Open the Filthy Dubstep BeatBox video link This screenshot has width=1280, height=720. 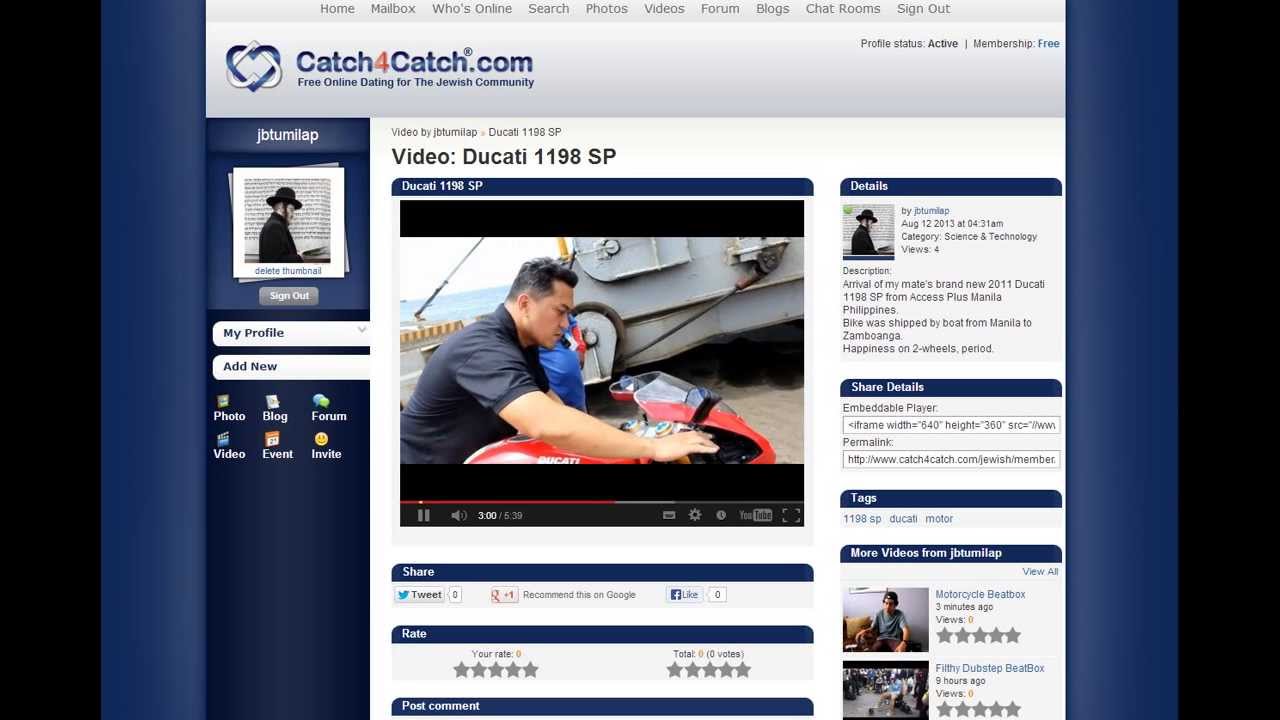coord(990,669)
